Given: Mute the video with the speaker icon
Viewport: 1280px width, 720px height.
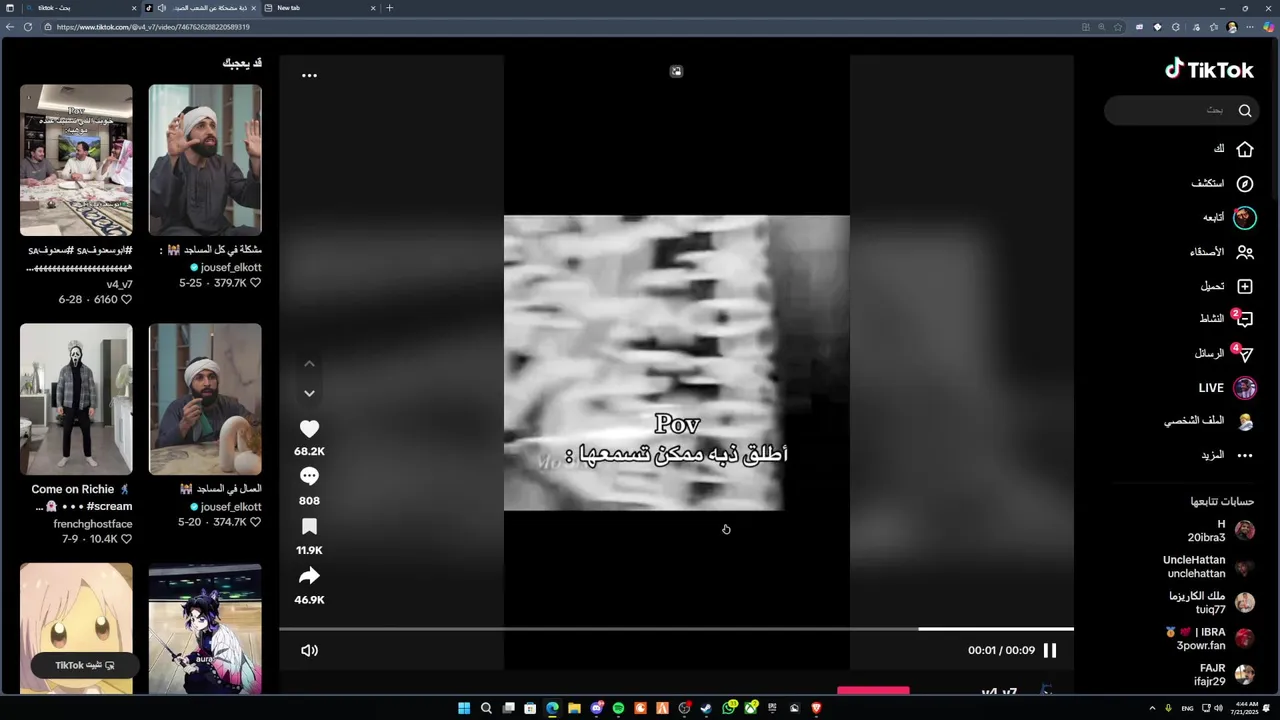Looking at the screenshot, I should tap(309, 650).
